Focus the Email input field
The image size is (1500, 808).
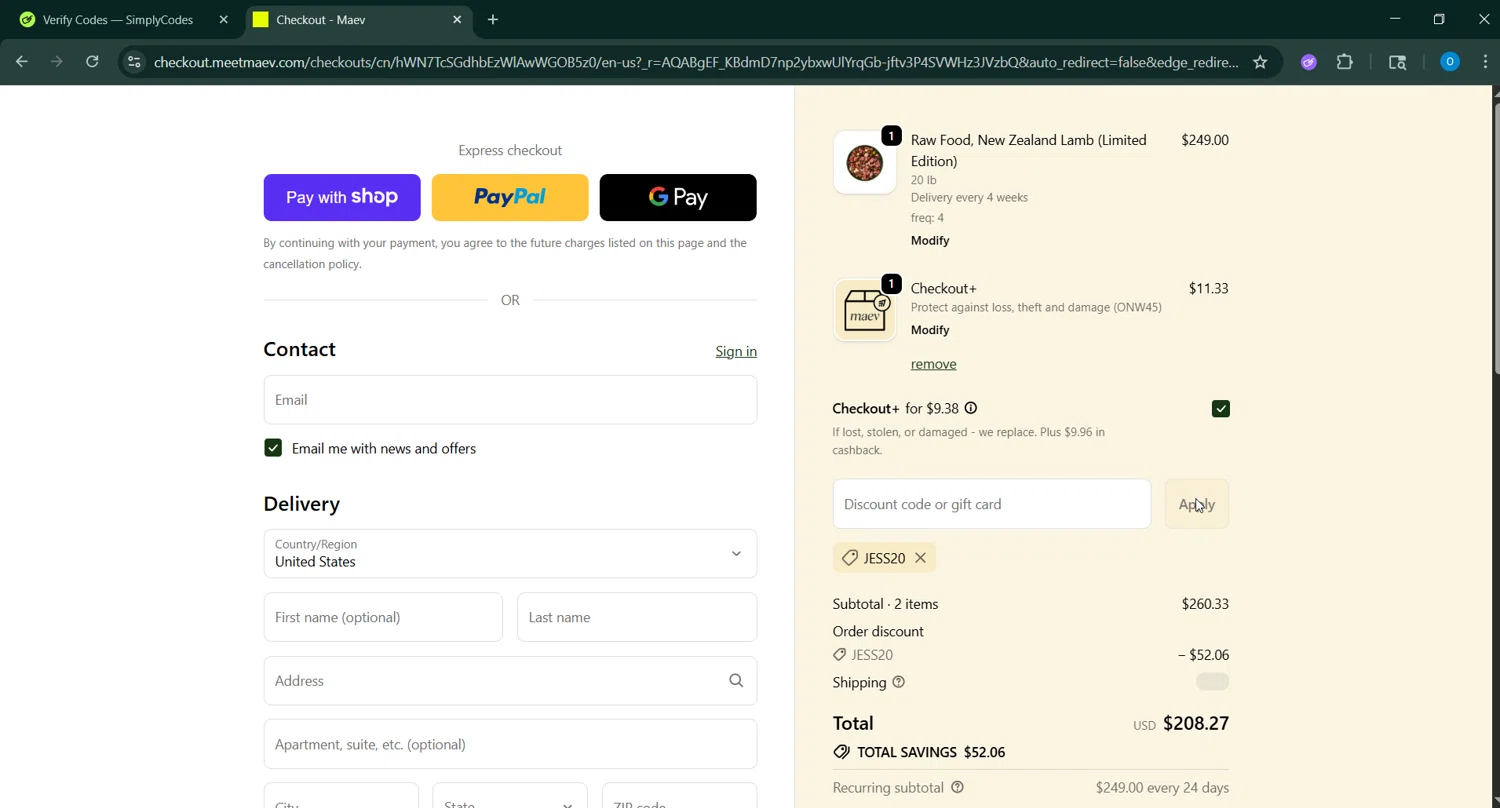(510, 399)
